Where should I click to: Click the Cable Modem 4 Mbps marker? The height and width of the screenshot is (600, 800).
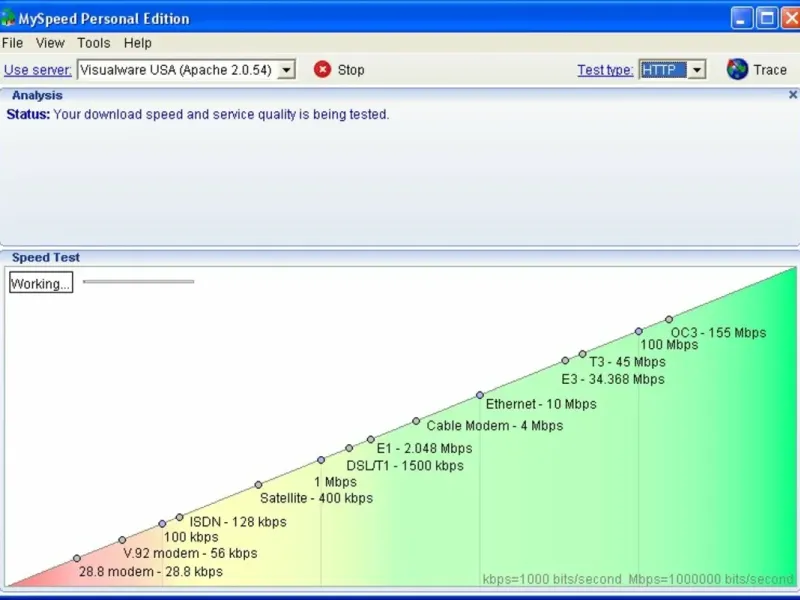pos(416,421)
